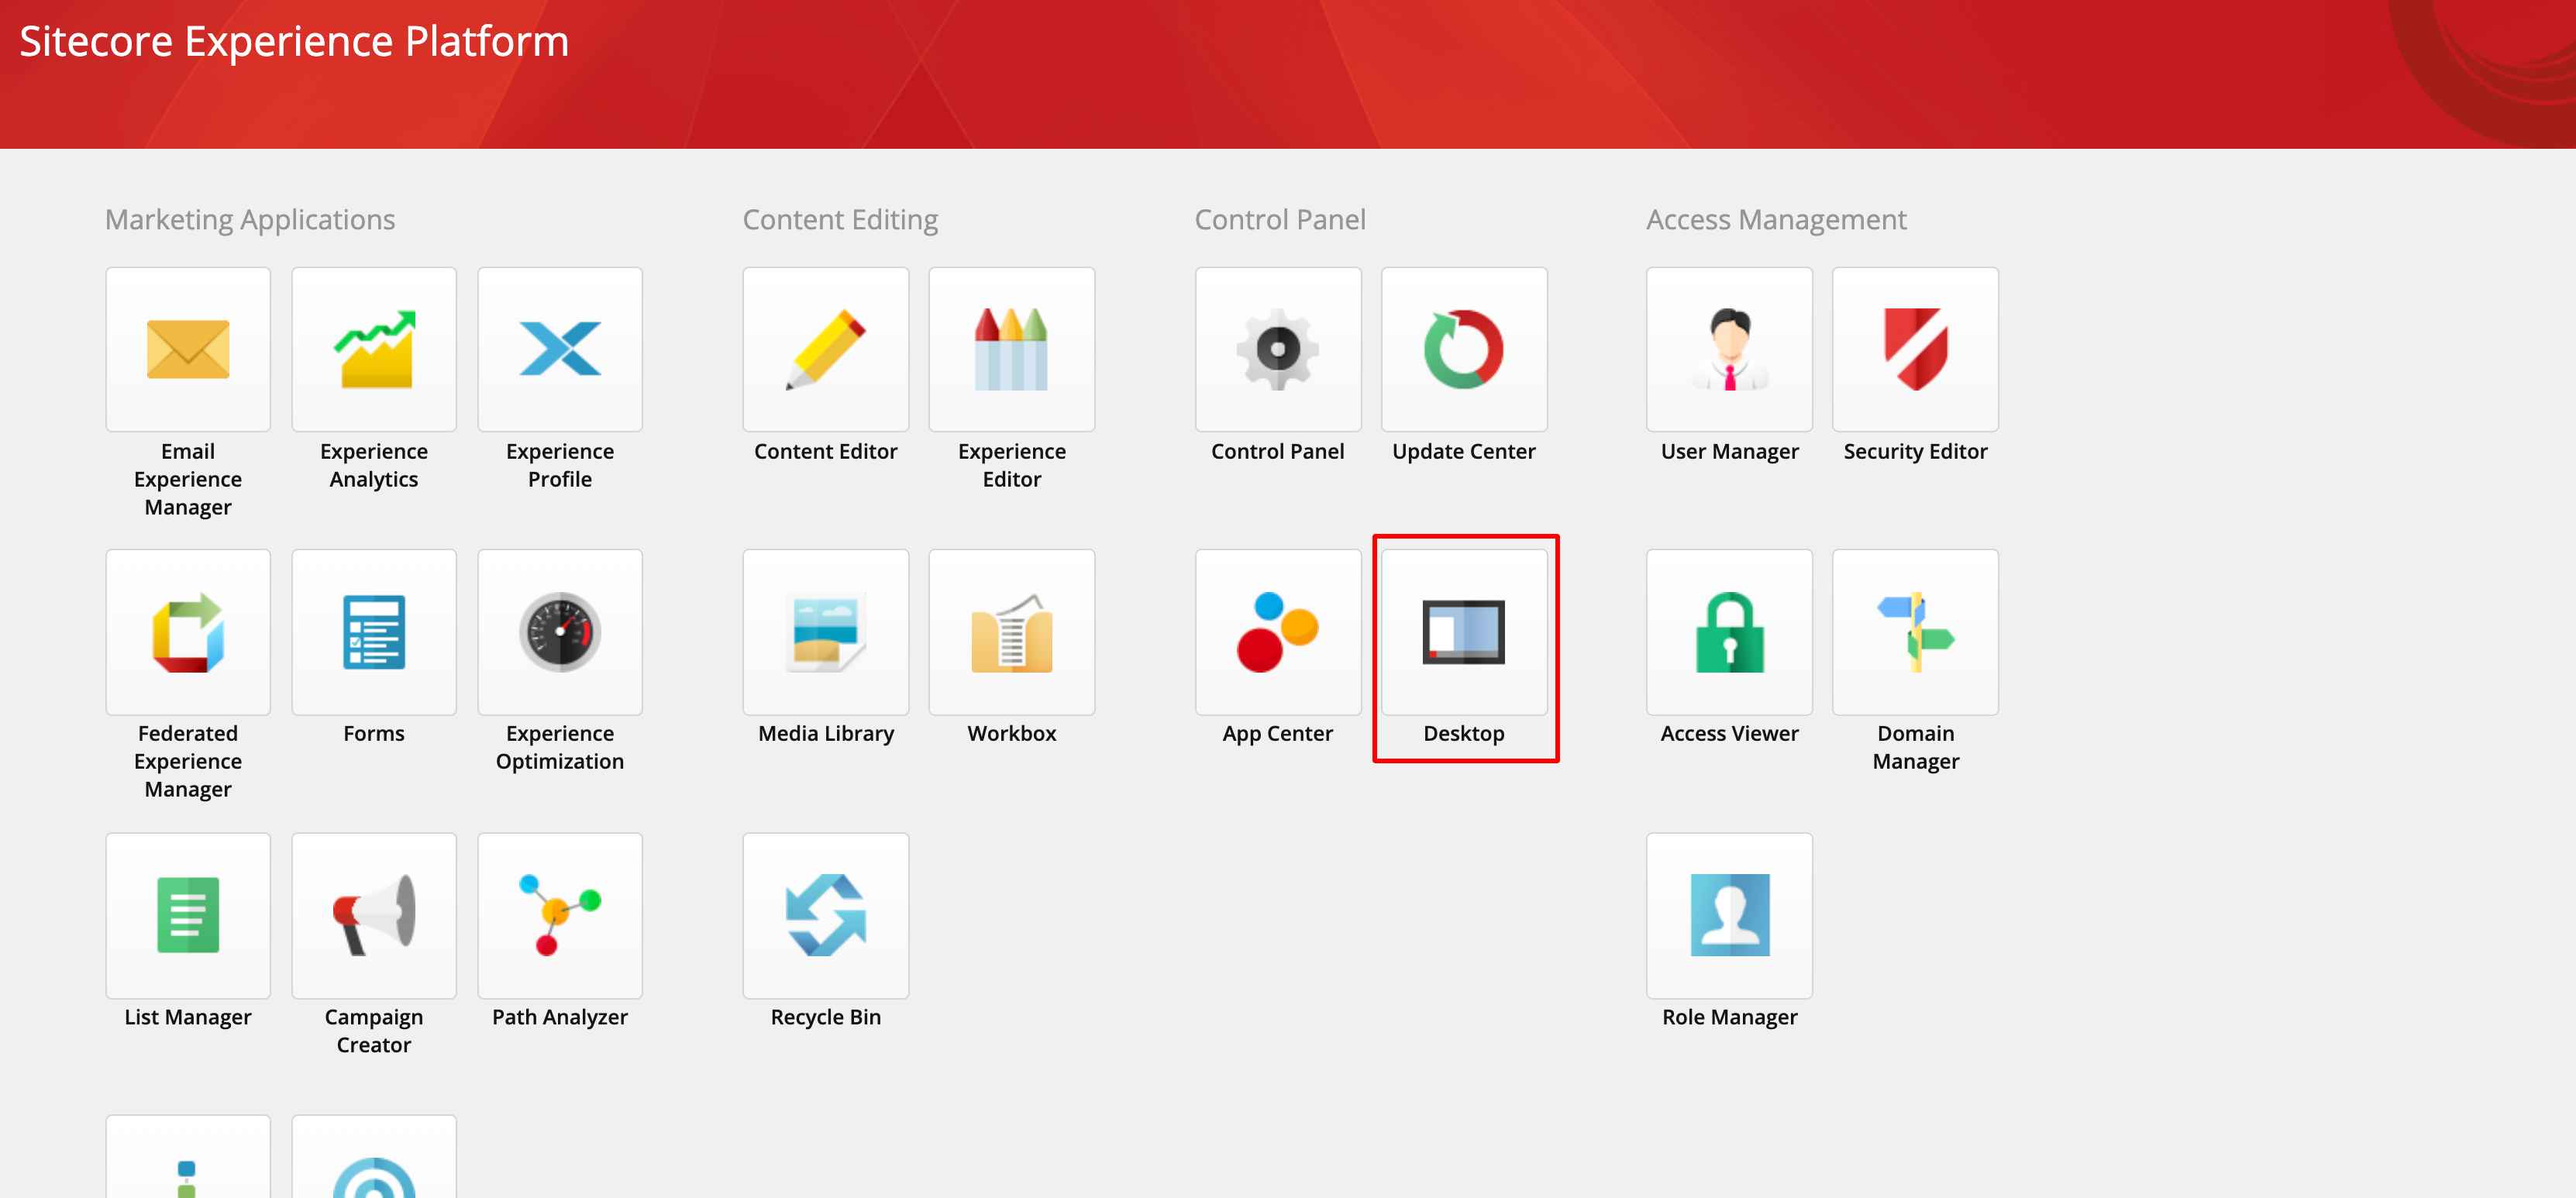Open the Experience Profile icon
The width and height of the screenshot is (2576, 1198).
560,349
